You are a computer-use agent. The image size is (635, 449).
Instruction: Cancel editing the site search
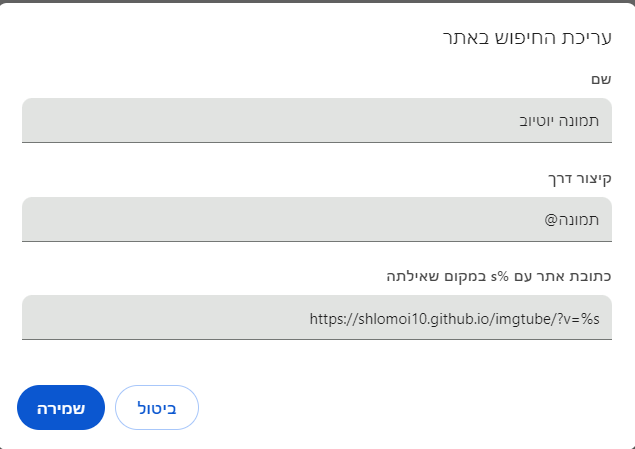tap(157, 408)
